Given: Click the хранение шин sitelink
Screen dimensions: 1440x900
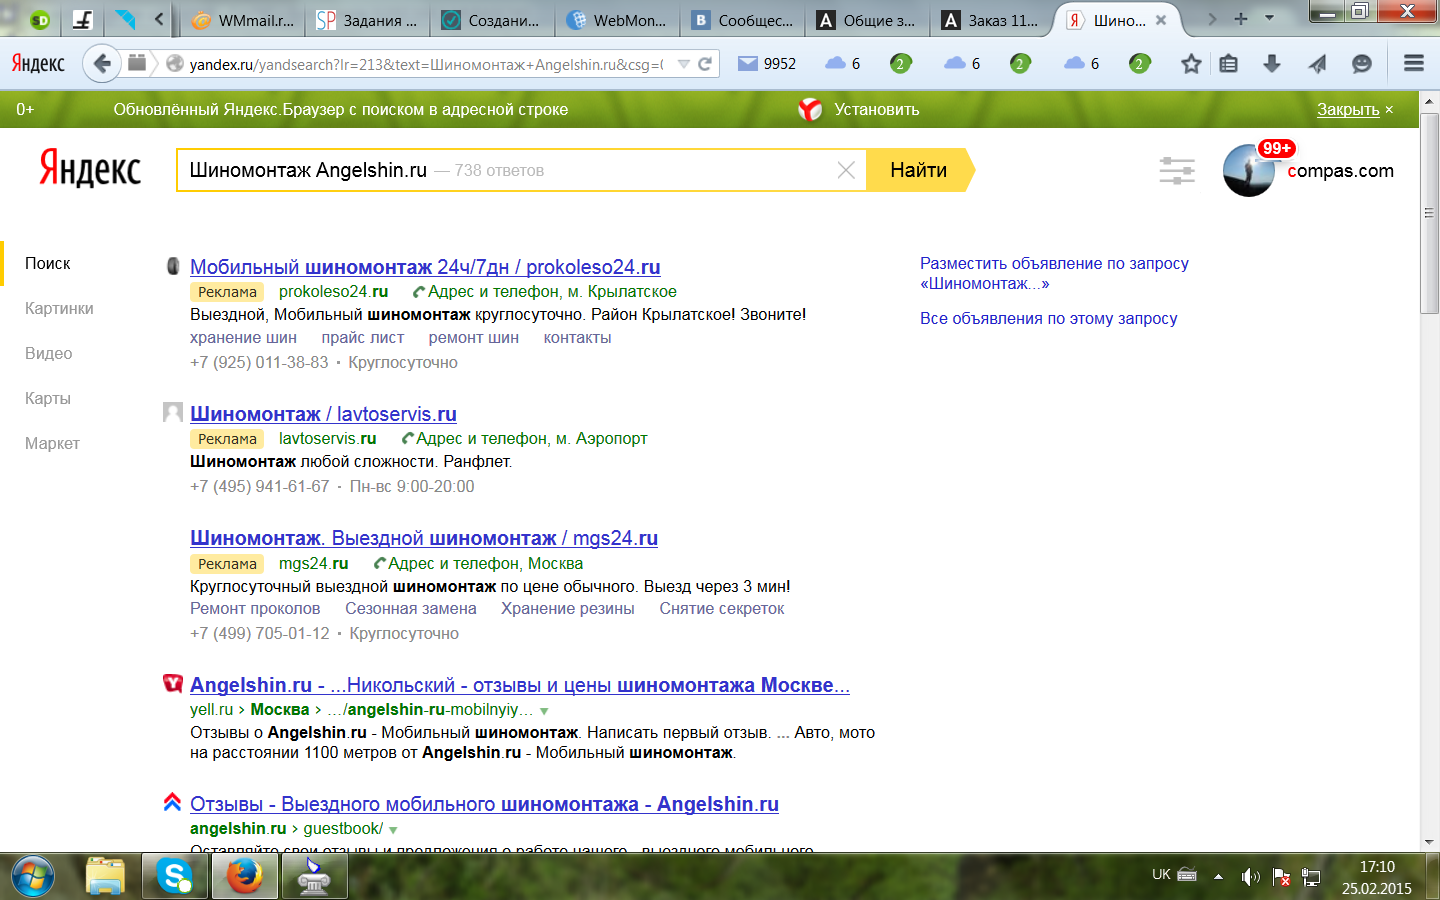Looking at the screenshot, I should (243, 338).
